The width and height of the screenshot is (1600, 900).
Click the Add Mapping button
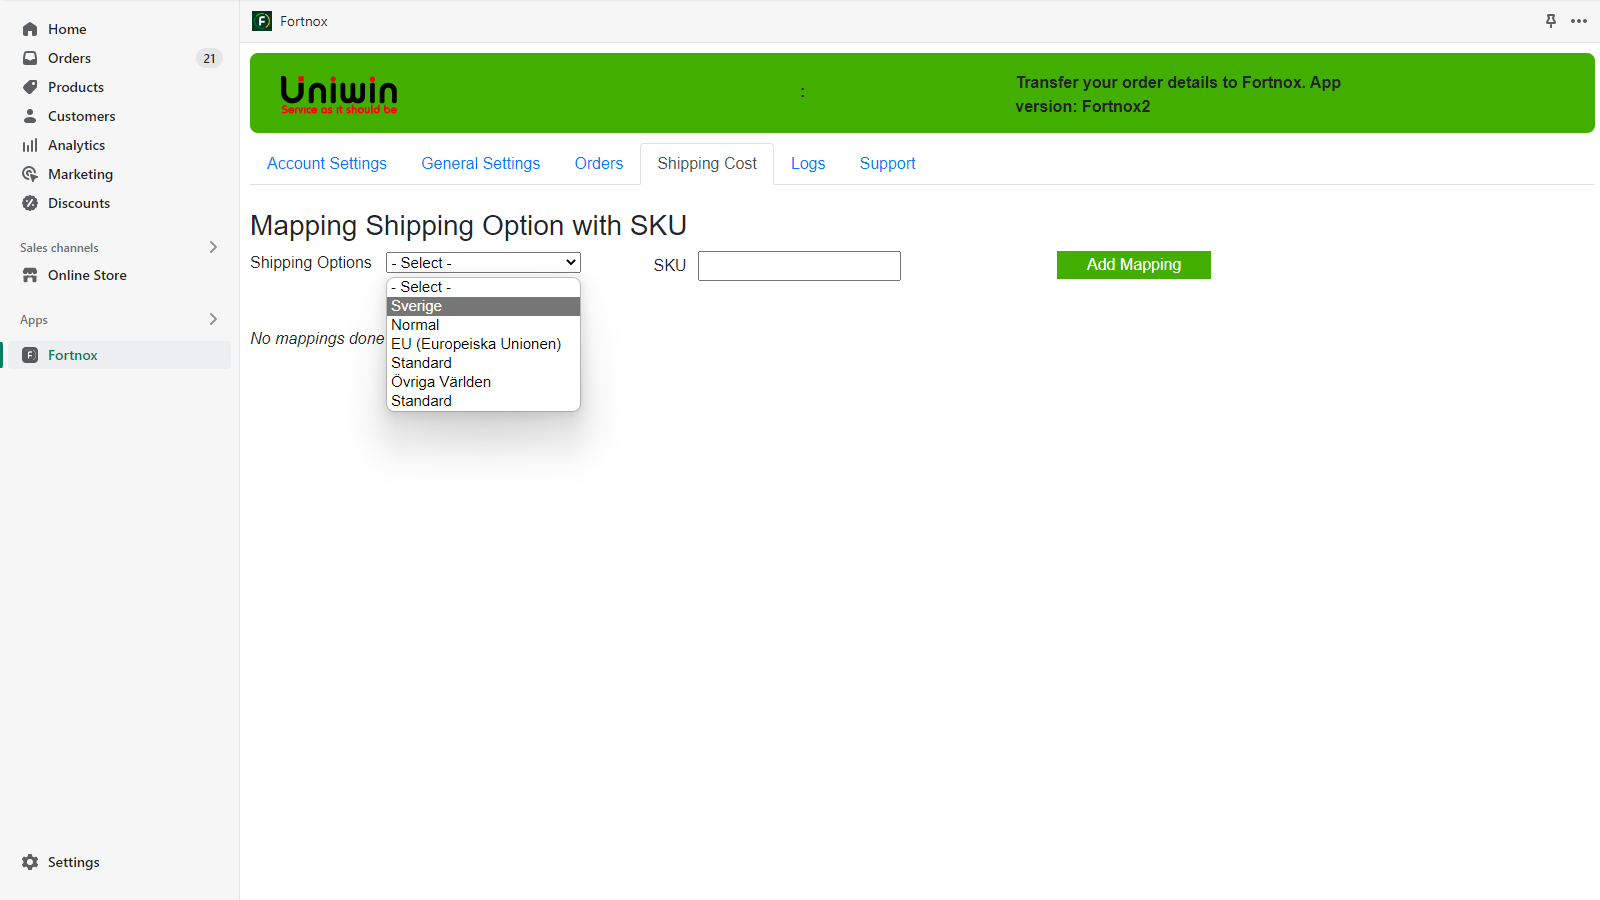point(1133,265)
